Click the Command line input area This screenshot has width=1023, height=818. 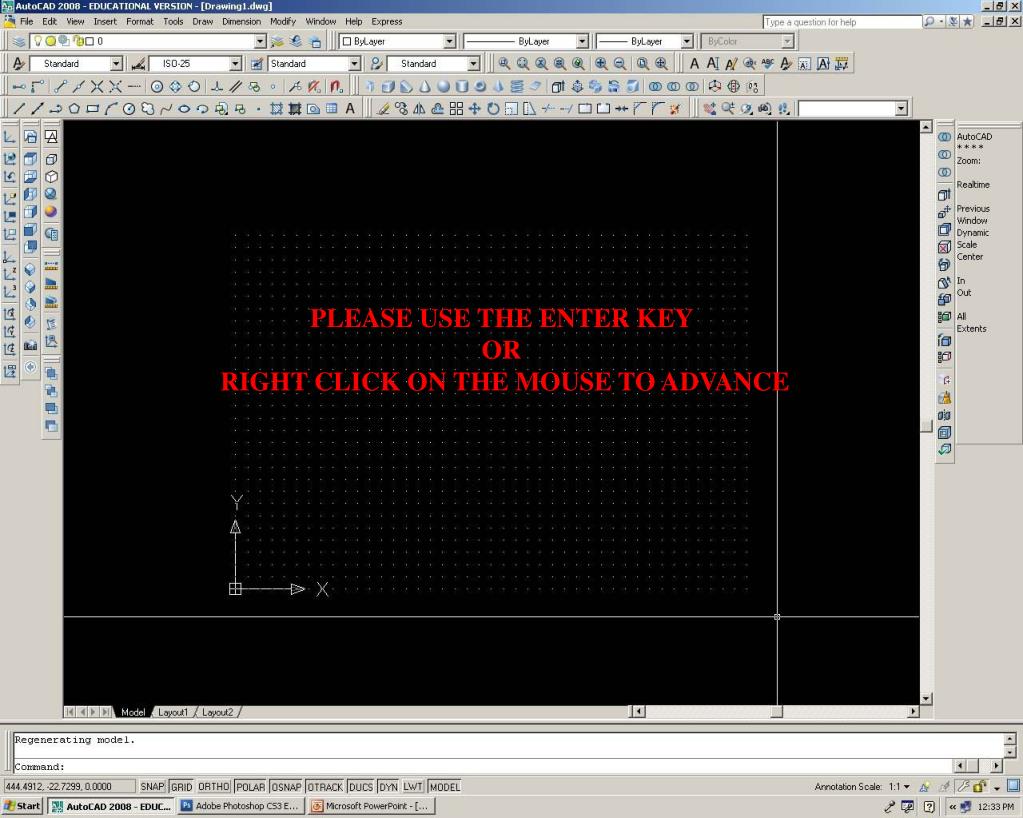coord(483,766)
